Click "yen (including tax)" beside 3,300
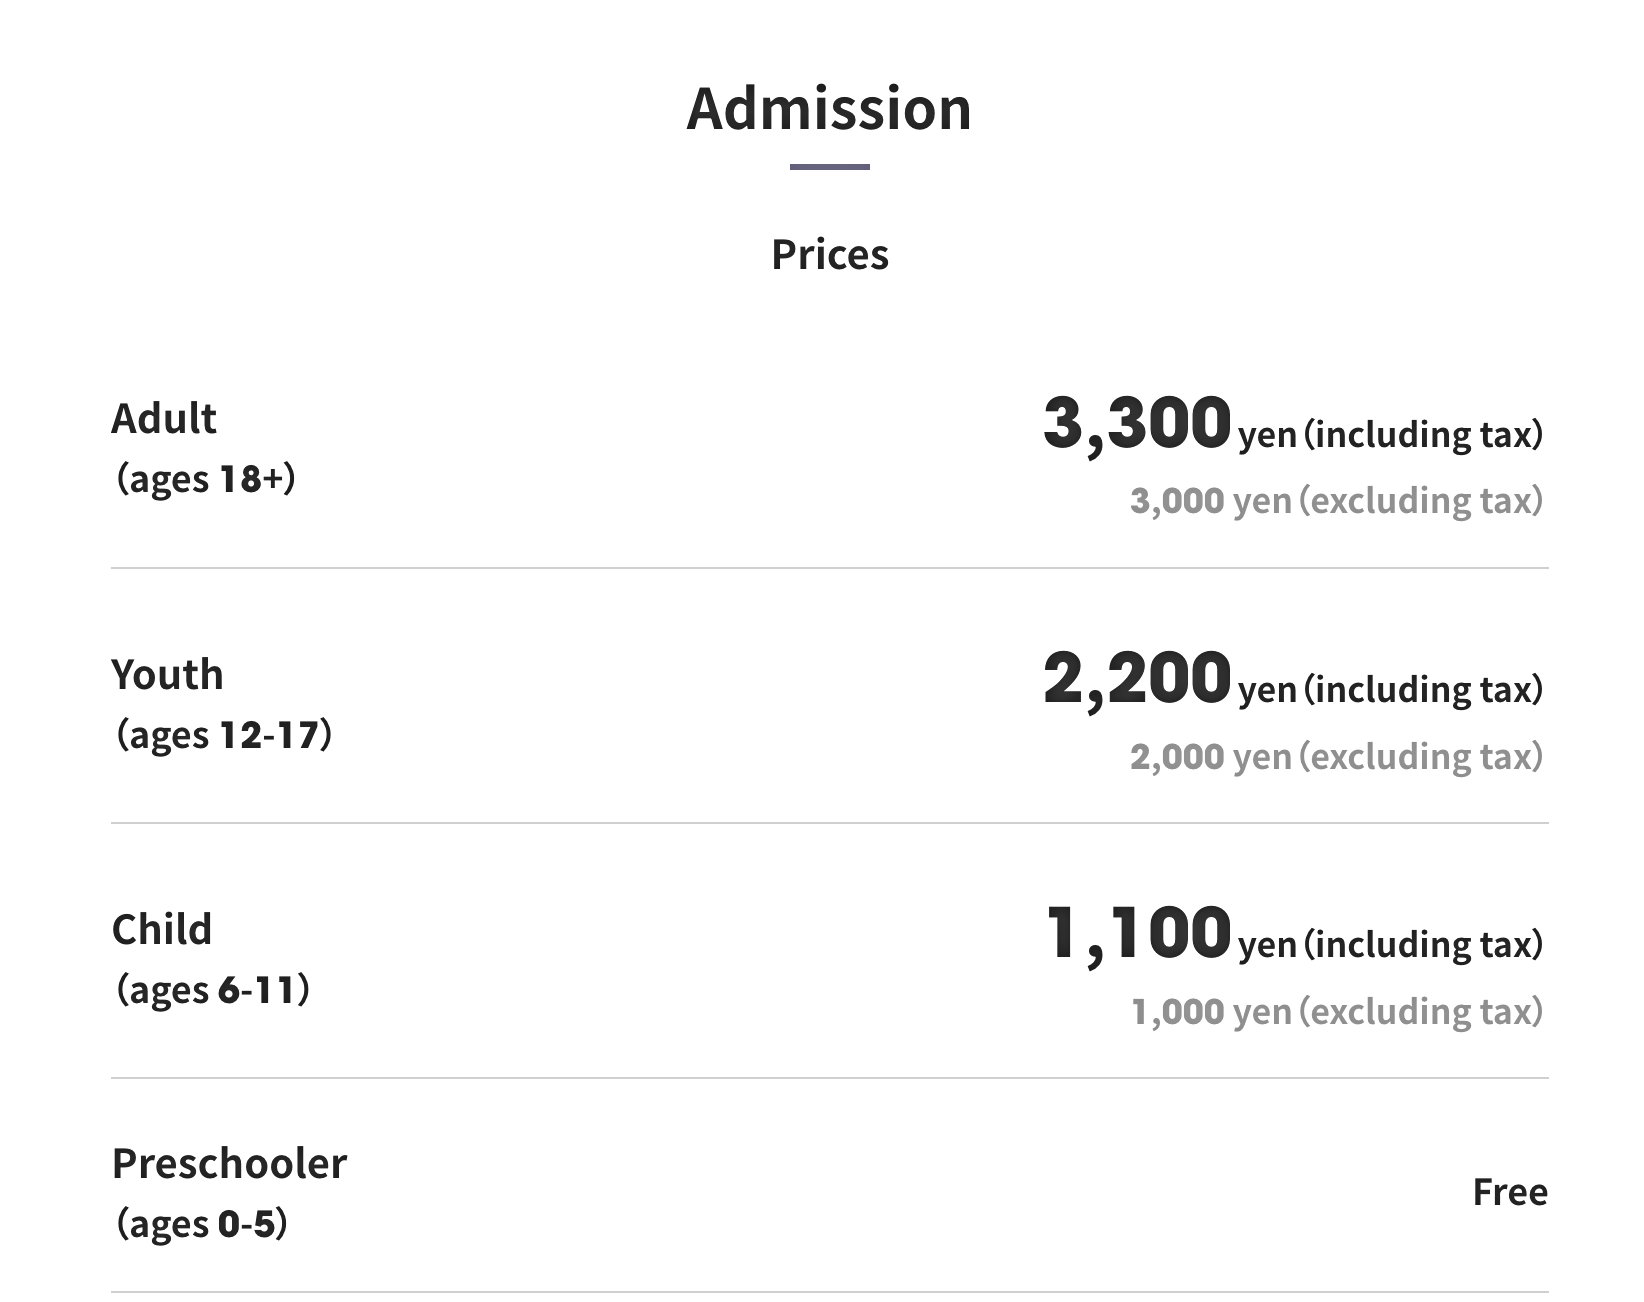The image size is (1644, 1302). pyautogui.click(x=1391, y=435)
